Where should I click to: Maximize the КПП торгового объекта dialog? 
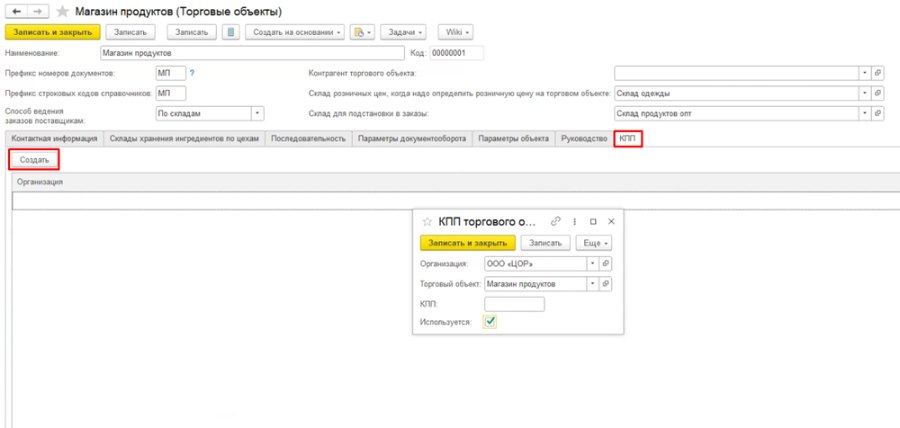pyautogui.click(x=593, y=221)
